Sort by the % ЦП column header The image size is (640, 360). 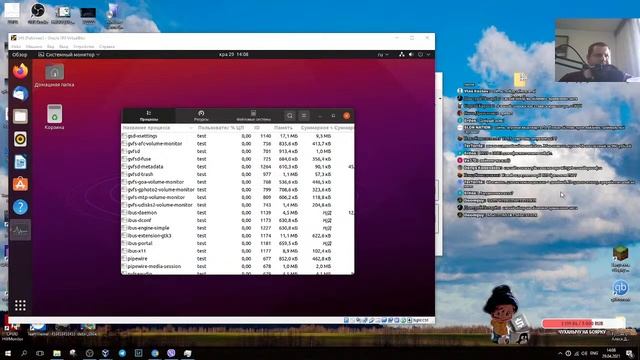tap(237, 128)
